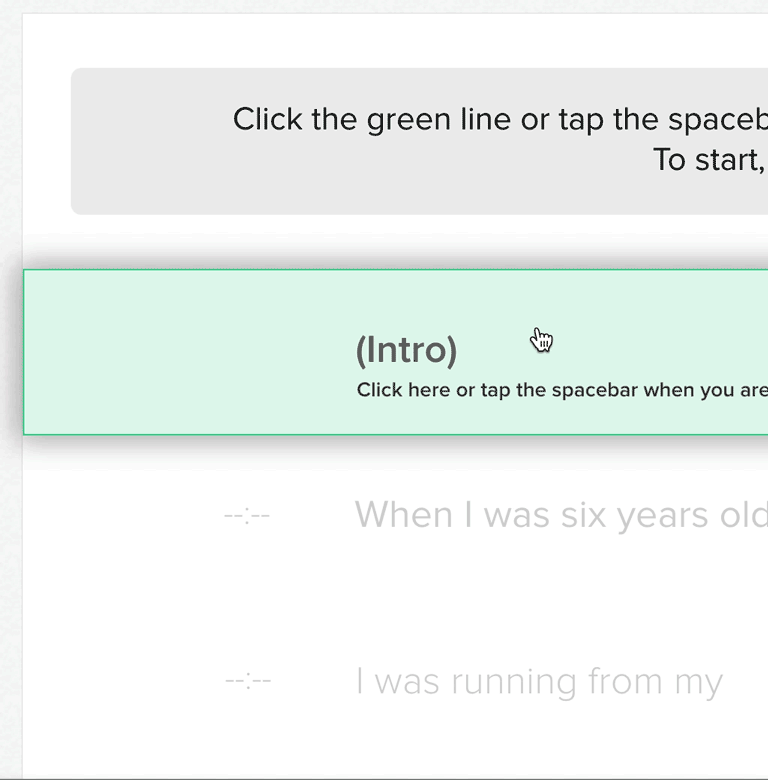768x780 pixels.
Task: Click the gray instruction banner
Action: 150,141
